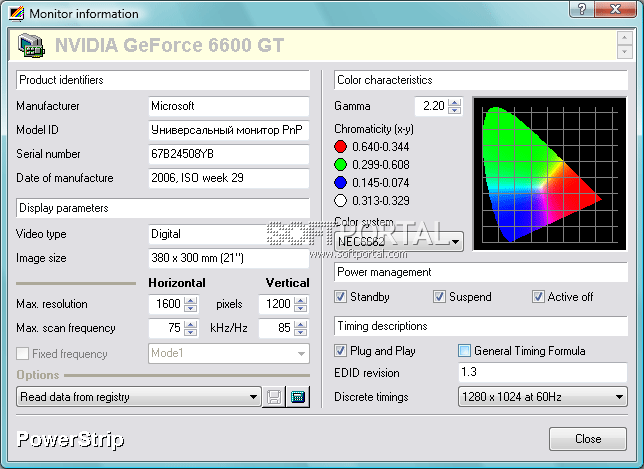Click the blue chromaticity color circle

point(340,182)
